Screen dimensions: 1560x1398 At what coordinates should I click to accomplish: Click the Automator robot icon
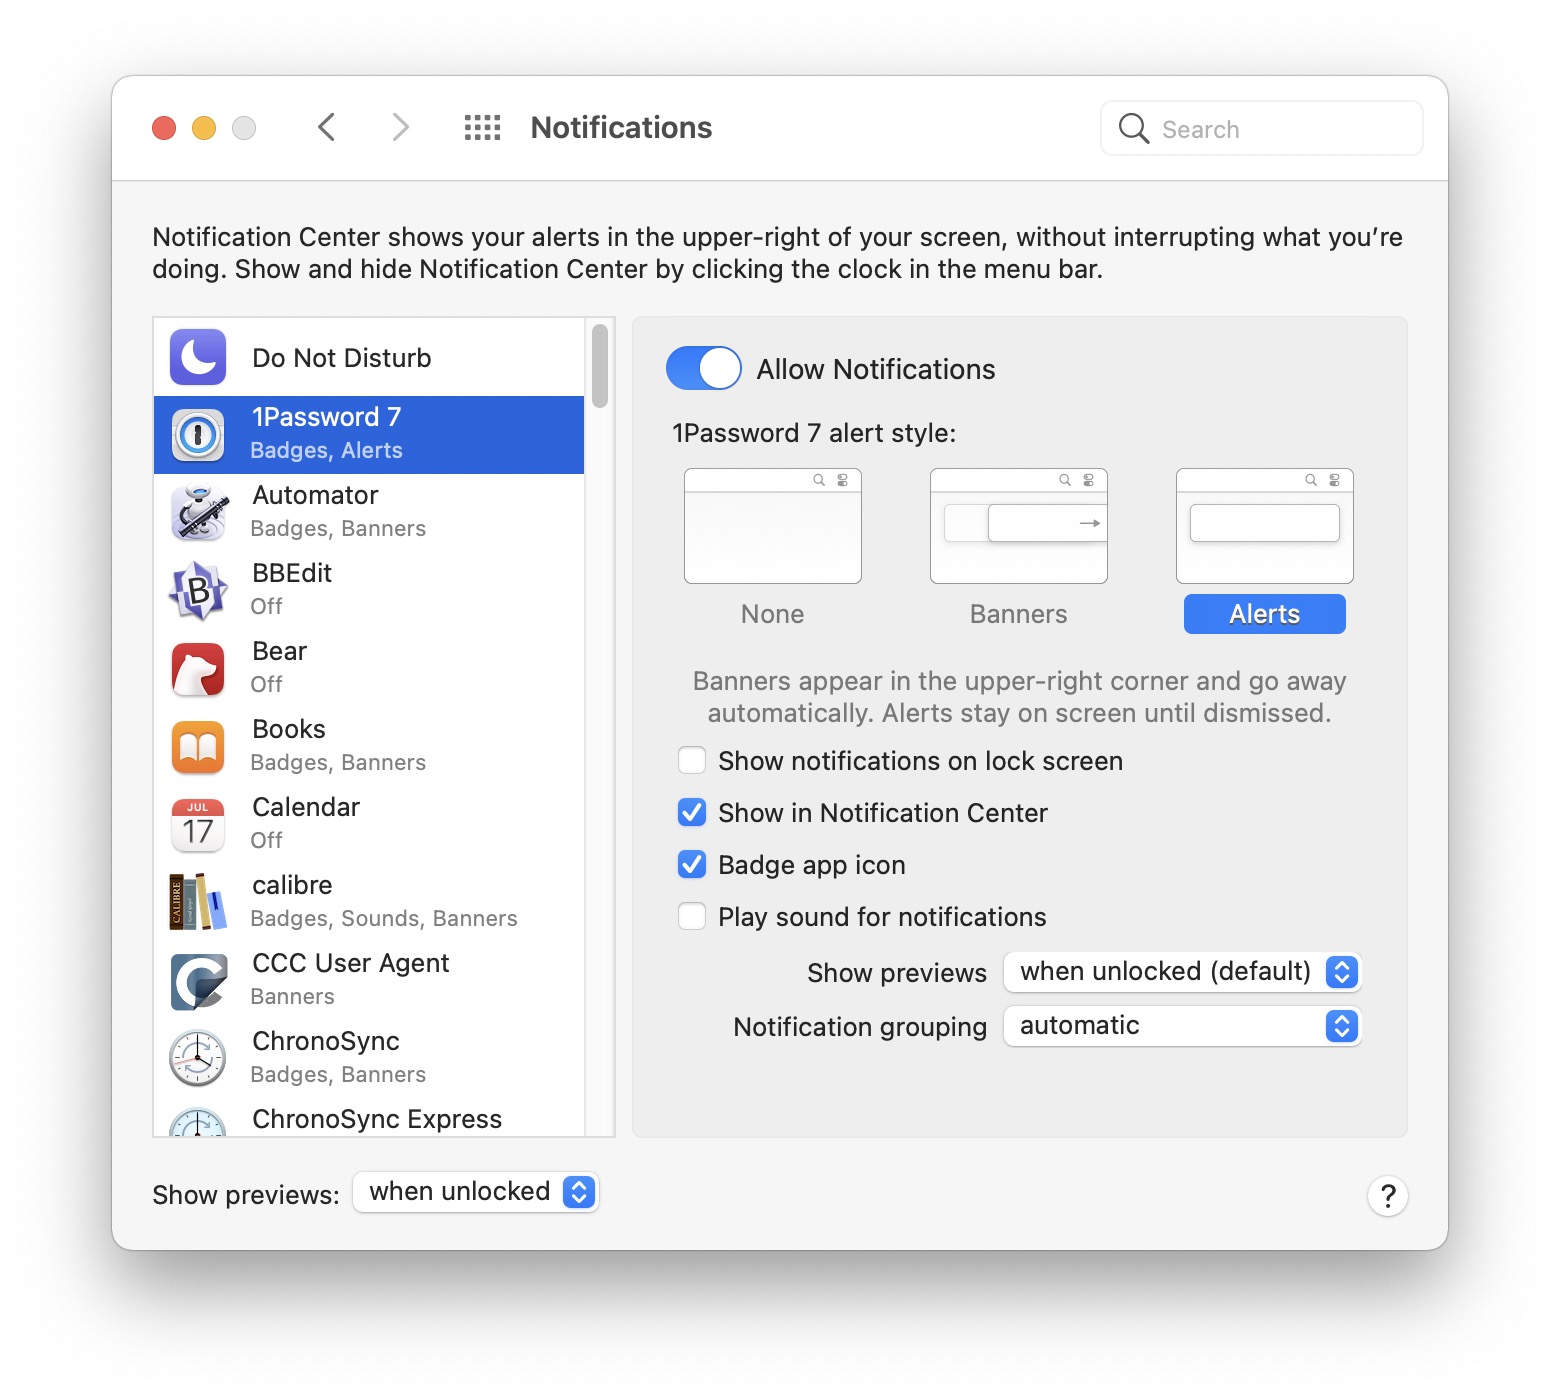[x=198, y=513]
